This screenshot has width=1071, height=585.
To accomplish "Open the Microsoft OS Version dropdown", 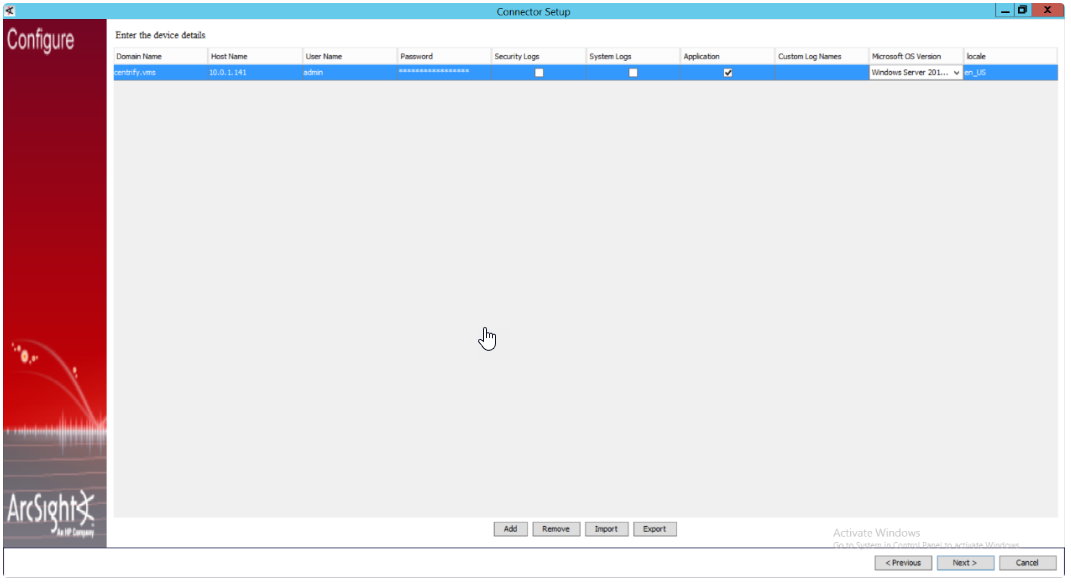I will point(956,73).
